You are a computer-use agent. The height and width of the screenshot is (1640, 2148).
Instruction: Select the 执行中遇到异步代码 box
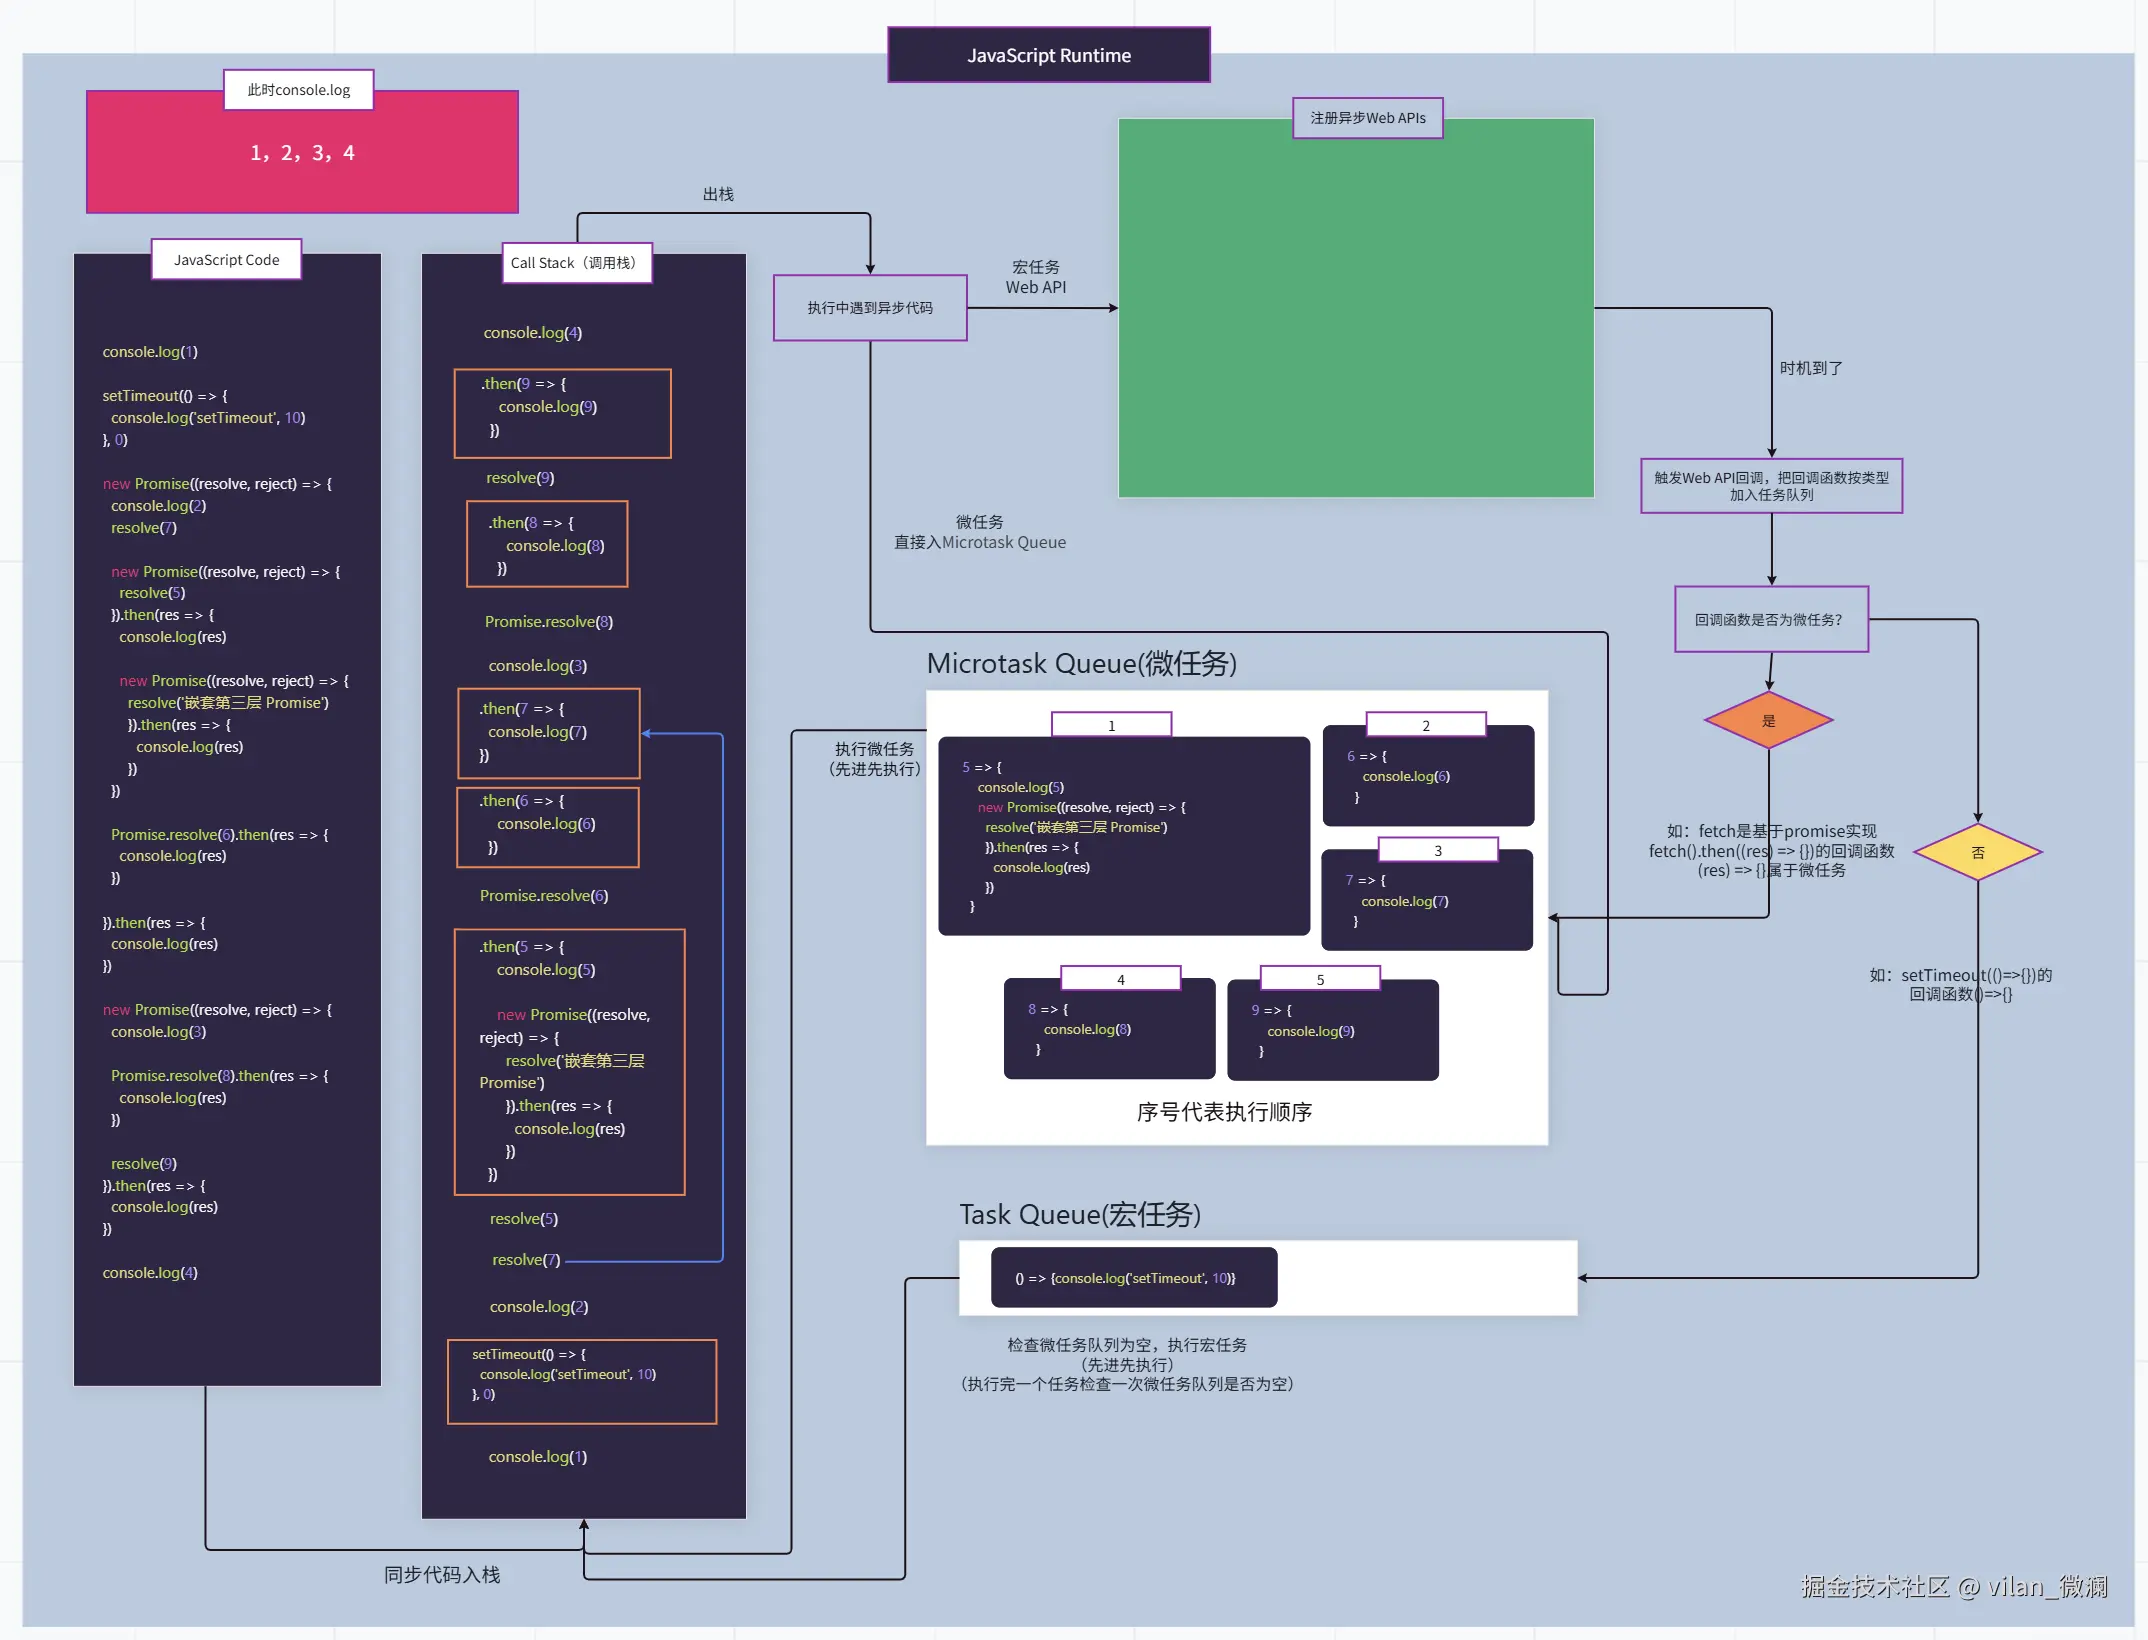point(870,308)
